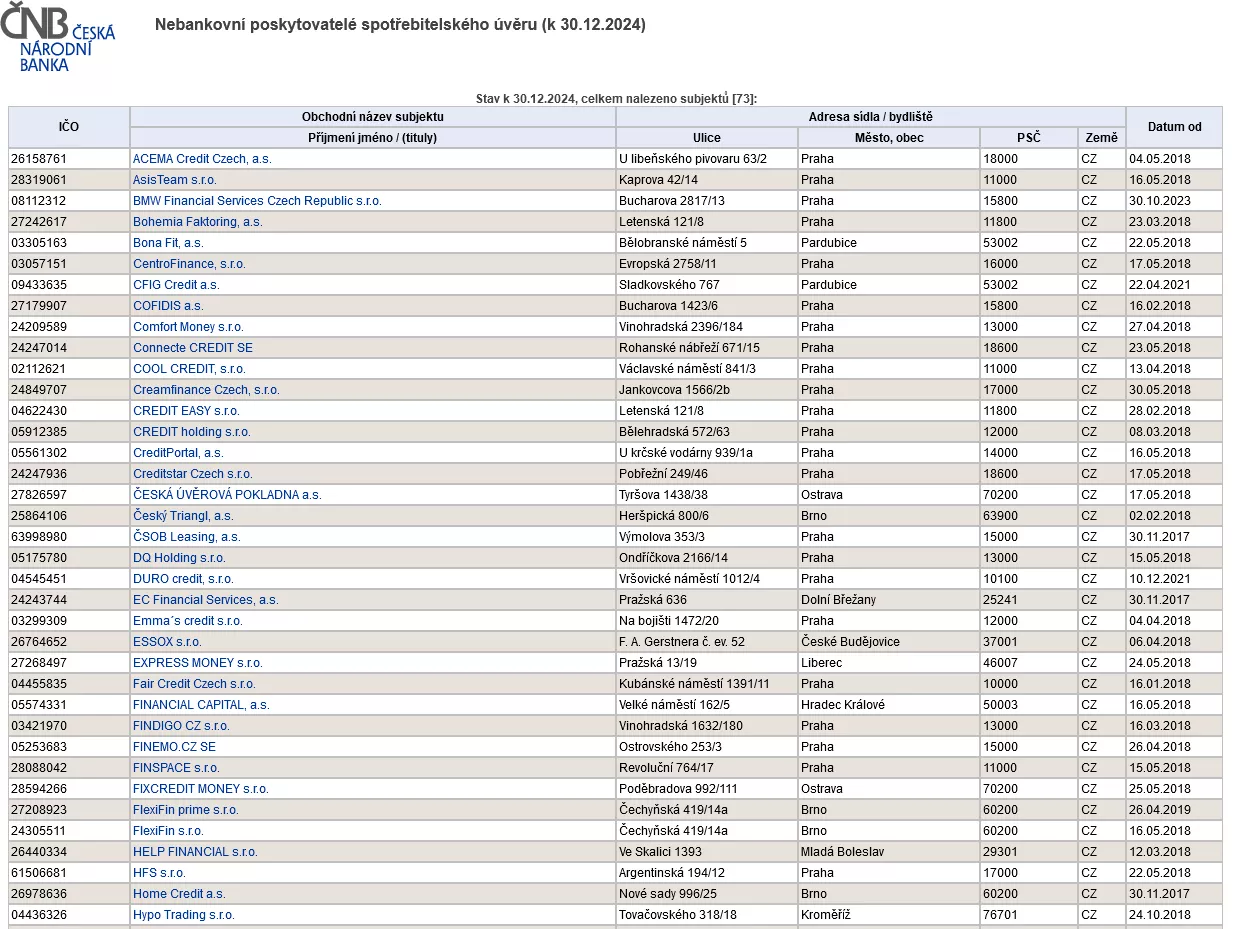This screenshot has width=1233, height=929.
Task: Open the CREDIT EASY s.r.o. link
Action: click(x=186, y=411)
